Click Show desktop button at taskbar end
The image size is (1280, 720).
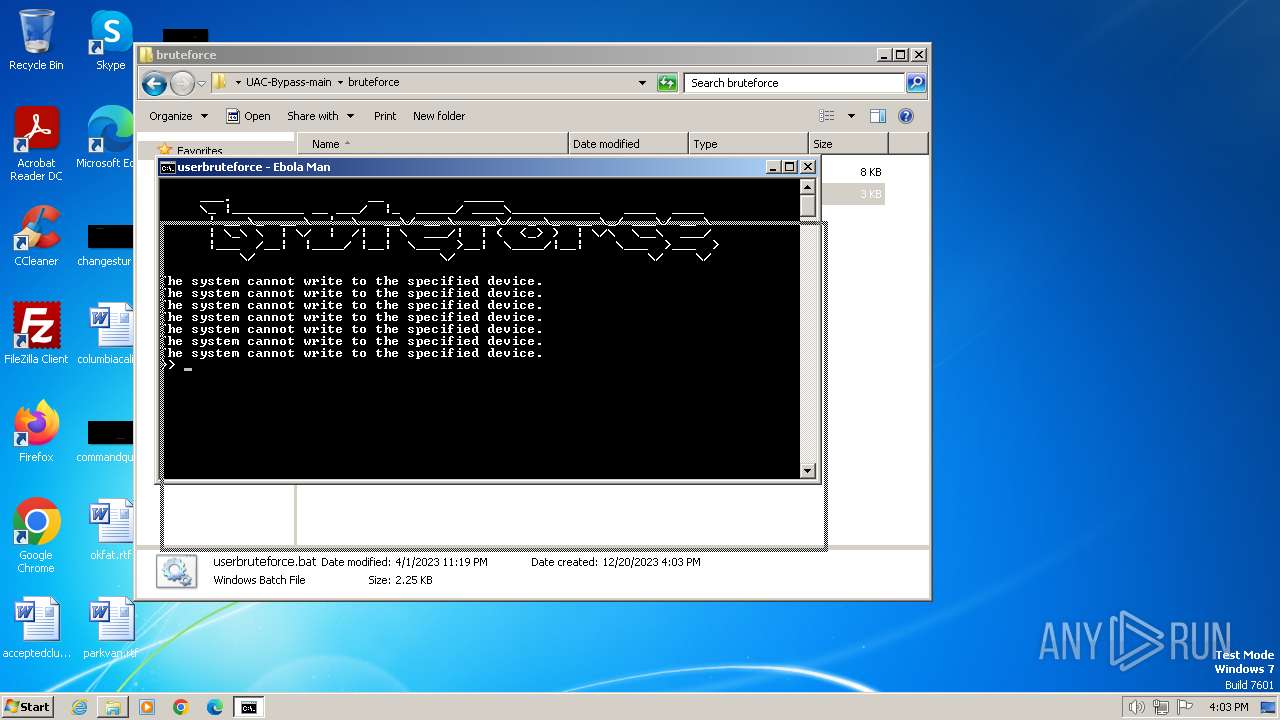pos(1268,707)
